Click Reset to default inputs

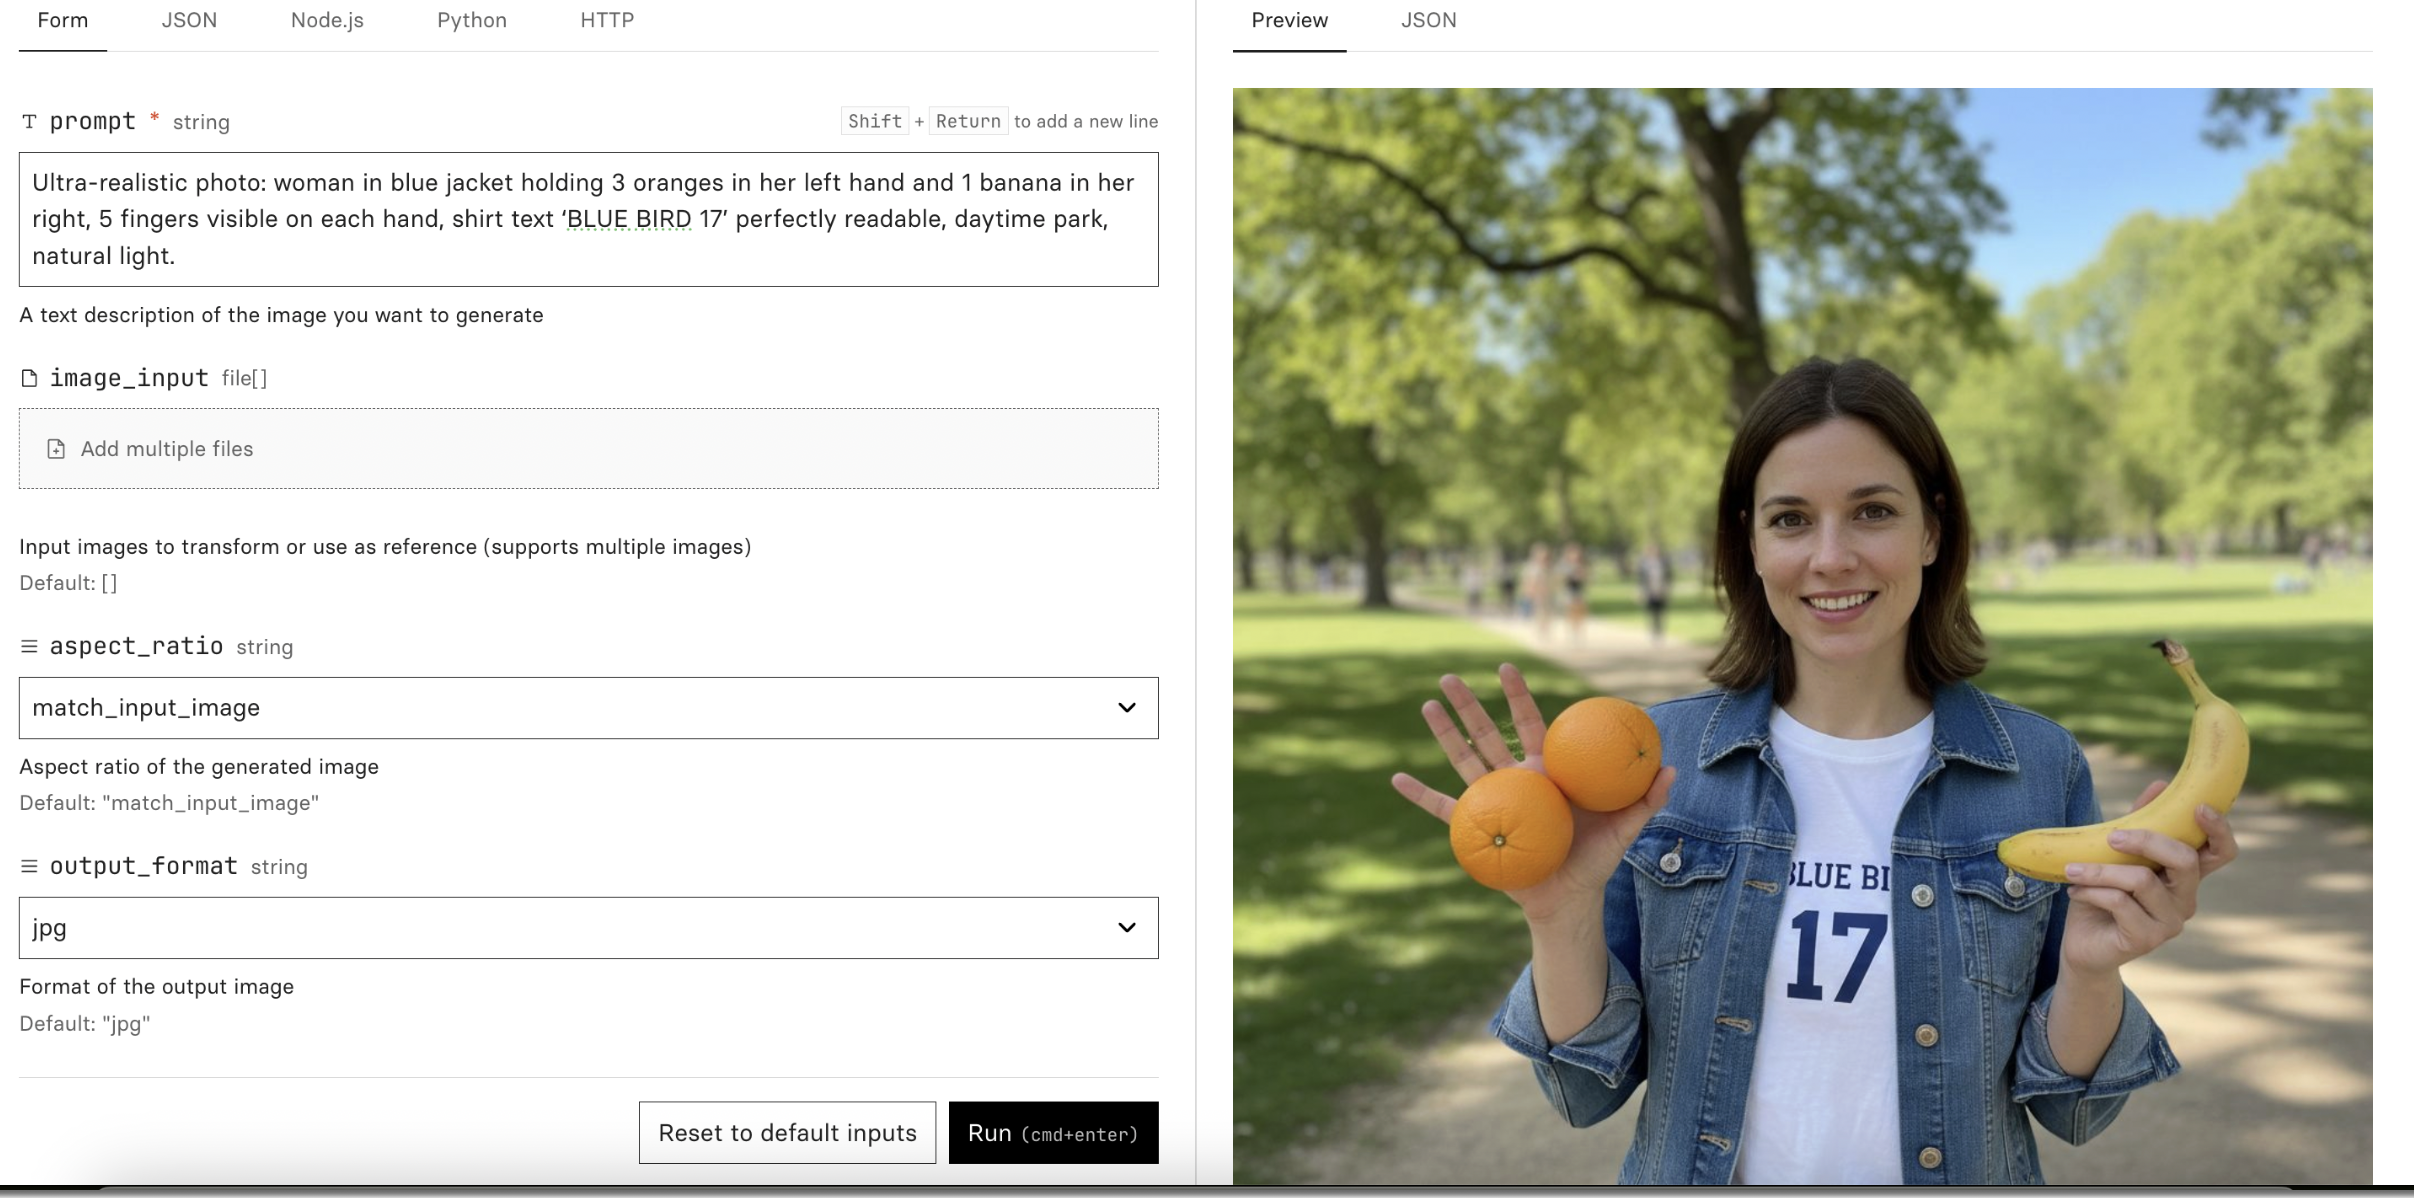click(x=787, y=1133)
